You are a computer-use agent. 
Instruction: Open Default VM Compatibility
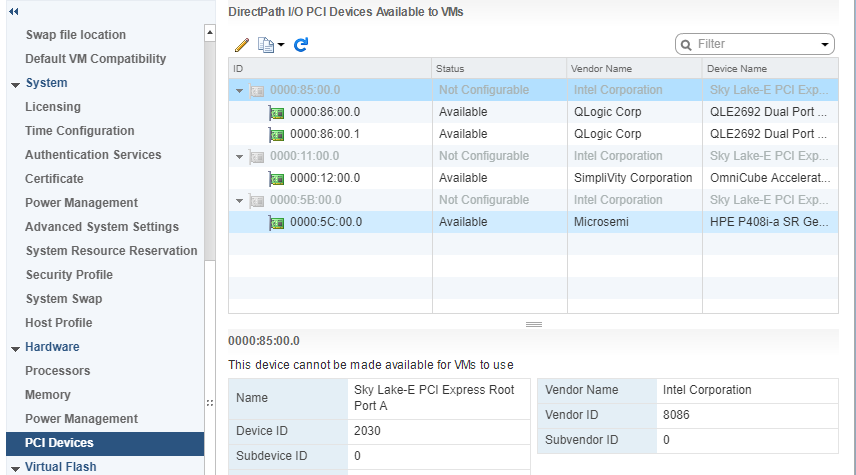[x=96, y=58]
